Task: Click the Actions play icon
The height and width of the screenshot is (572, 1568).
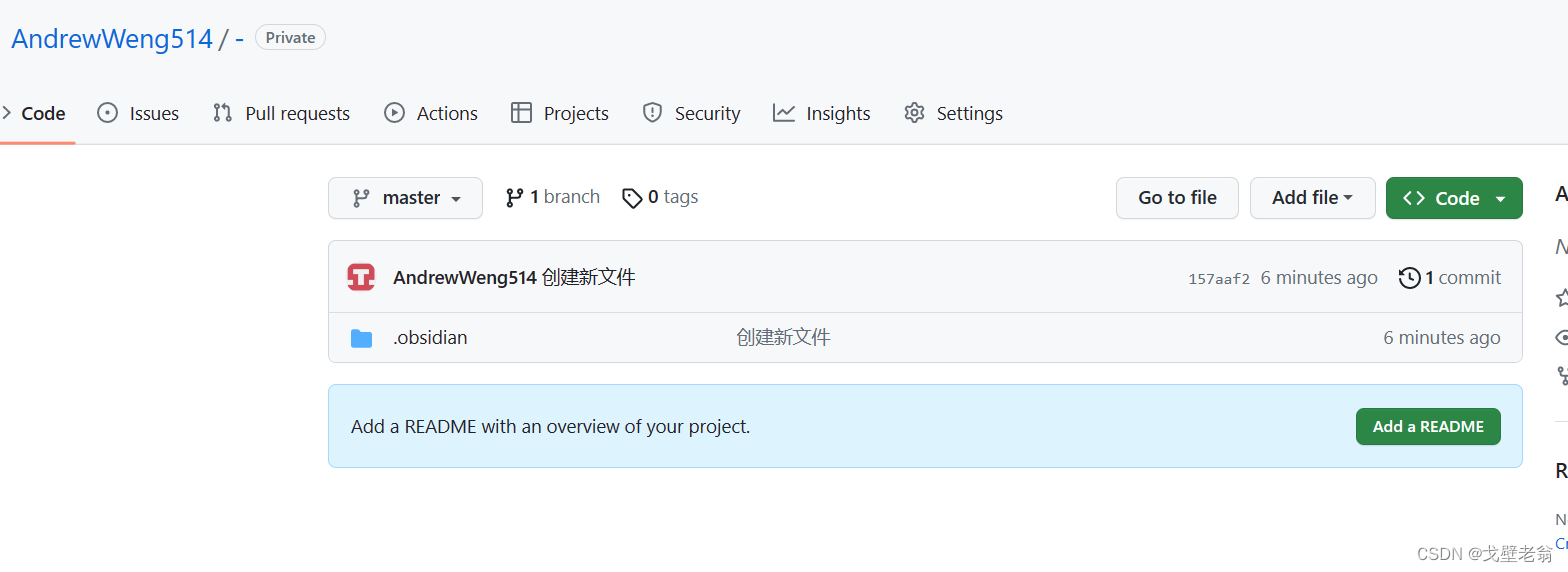Action: coord(394,113)
